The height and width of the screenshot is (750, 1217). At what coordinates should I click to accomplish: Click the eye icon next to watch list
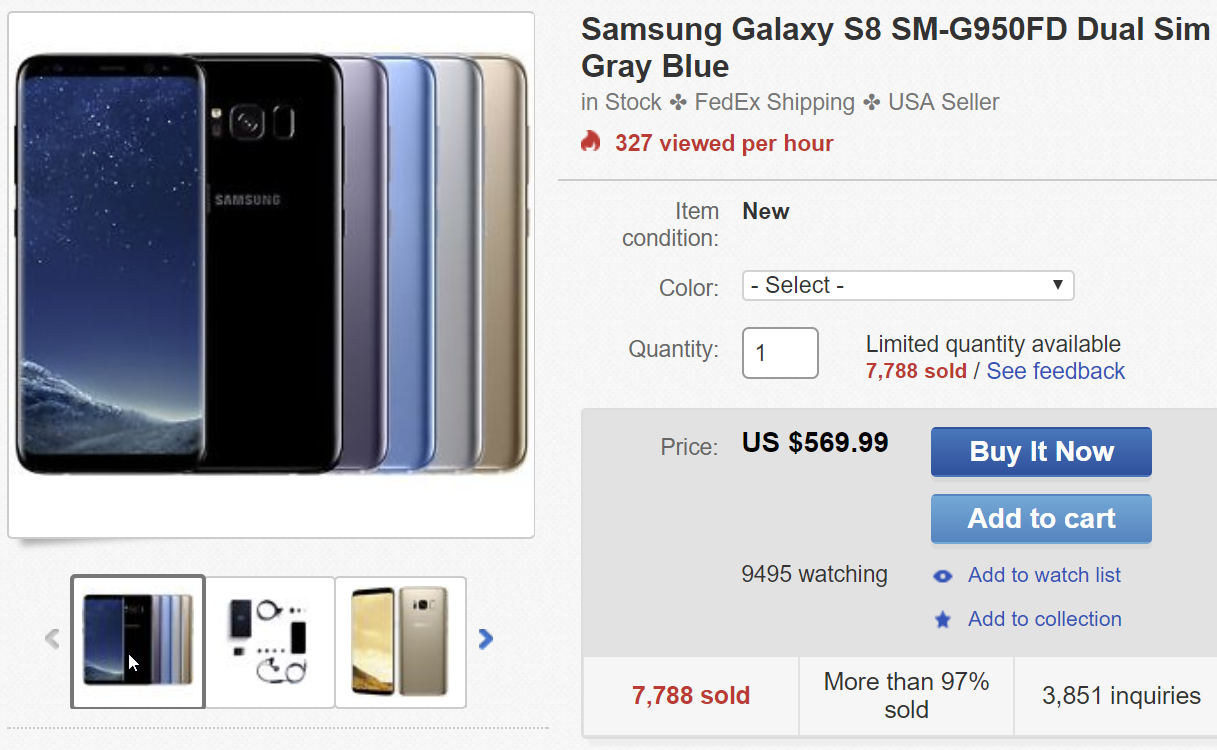(x=941, y=575)
